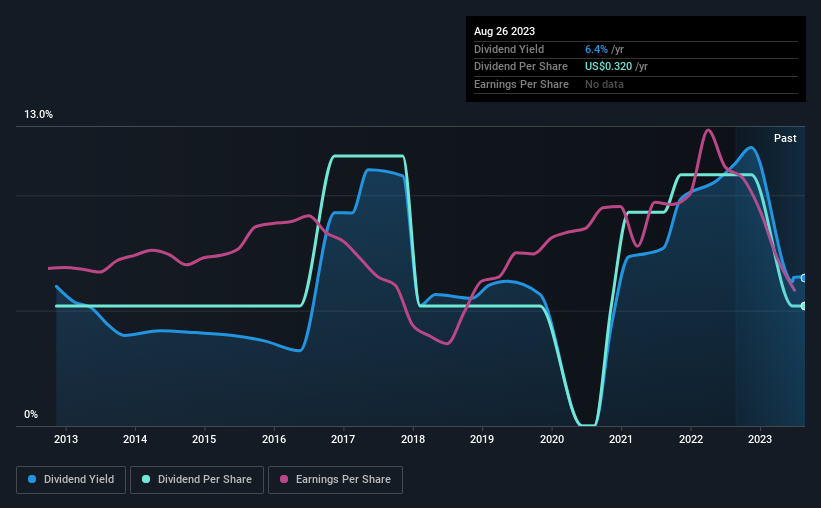Click the 0% y-axis label
The image size is (821, 508).
31,414
